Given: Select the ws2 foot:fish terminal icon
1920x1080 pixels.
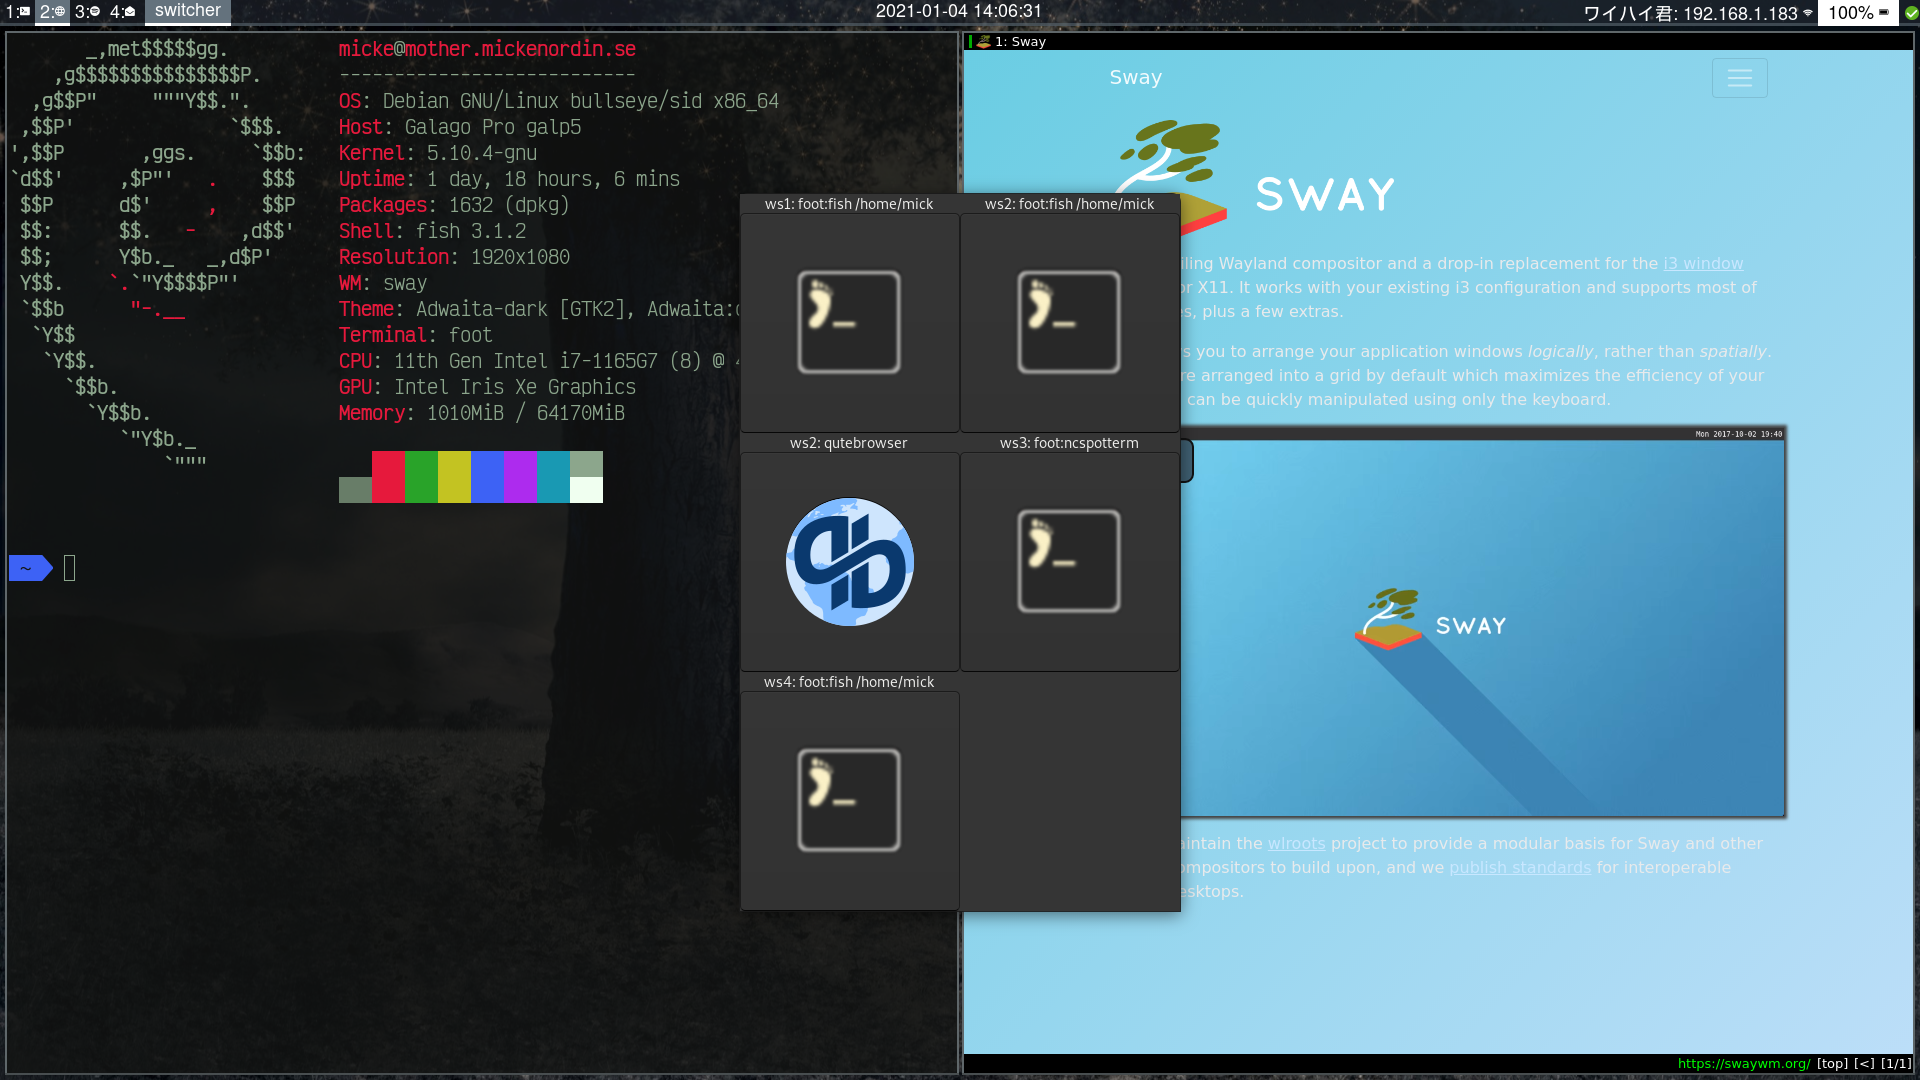Looking at the screenshot, I should 1069,322.
